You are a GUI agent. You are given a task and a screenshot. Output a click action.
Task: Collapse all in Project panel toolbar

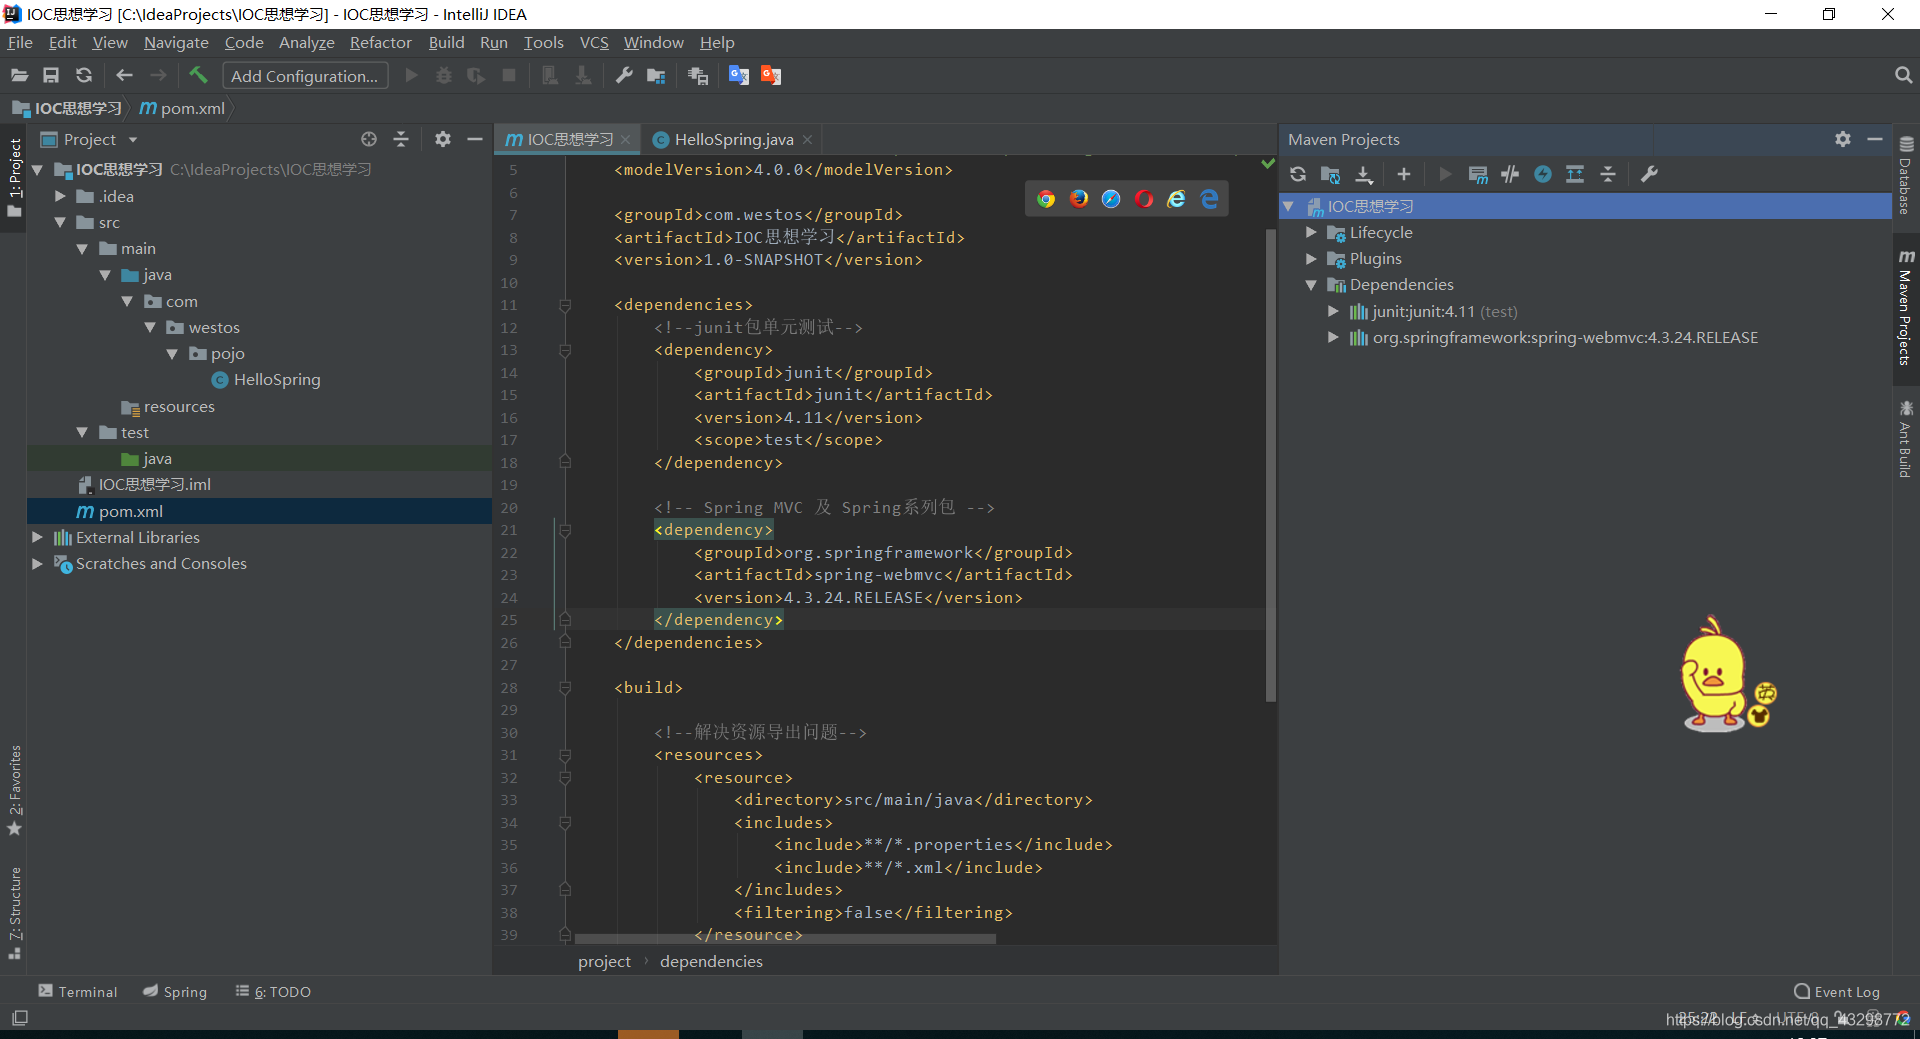[401, 140]
